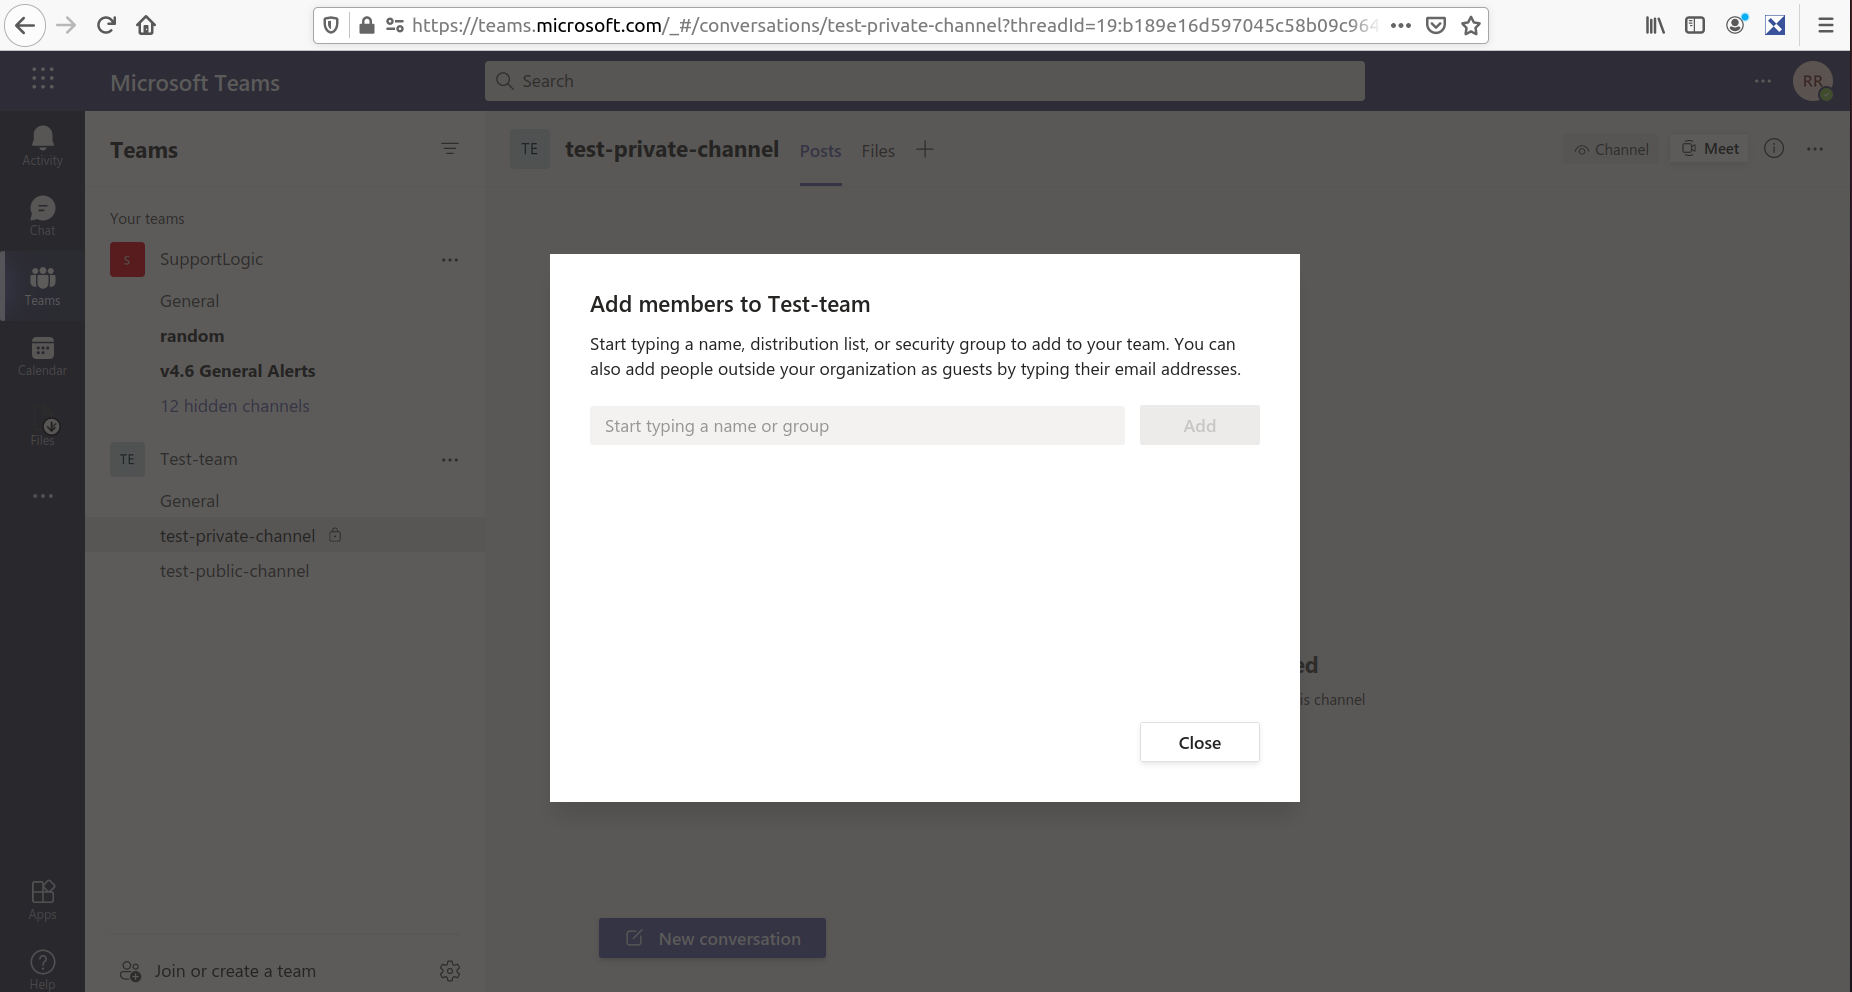This screenshot has height=992, width=1852.
Task: Open the random channel
Action: [192, 336]
